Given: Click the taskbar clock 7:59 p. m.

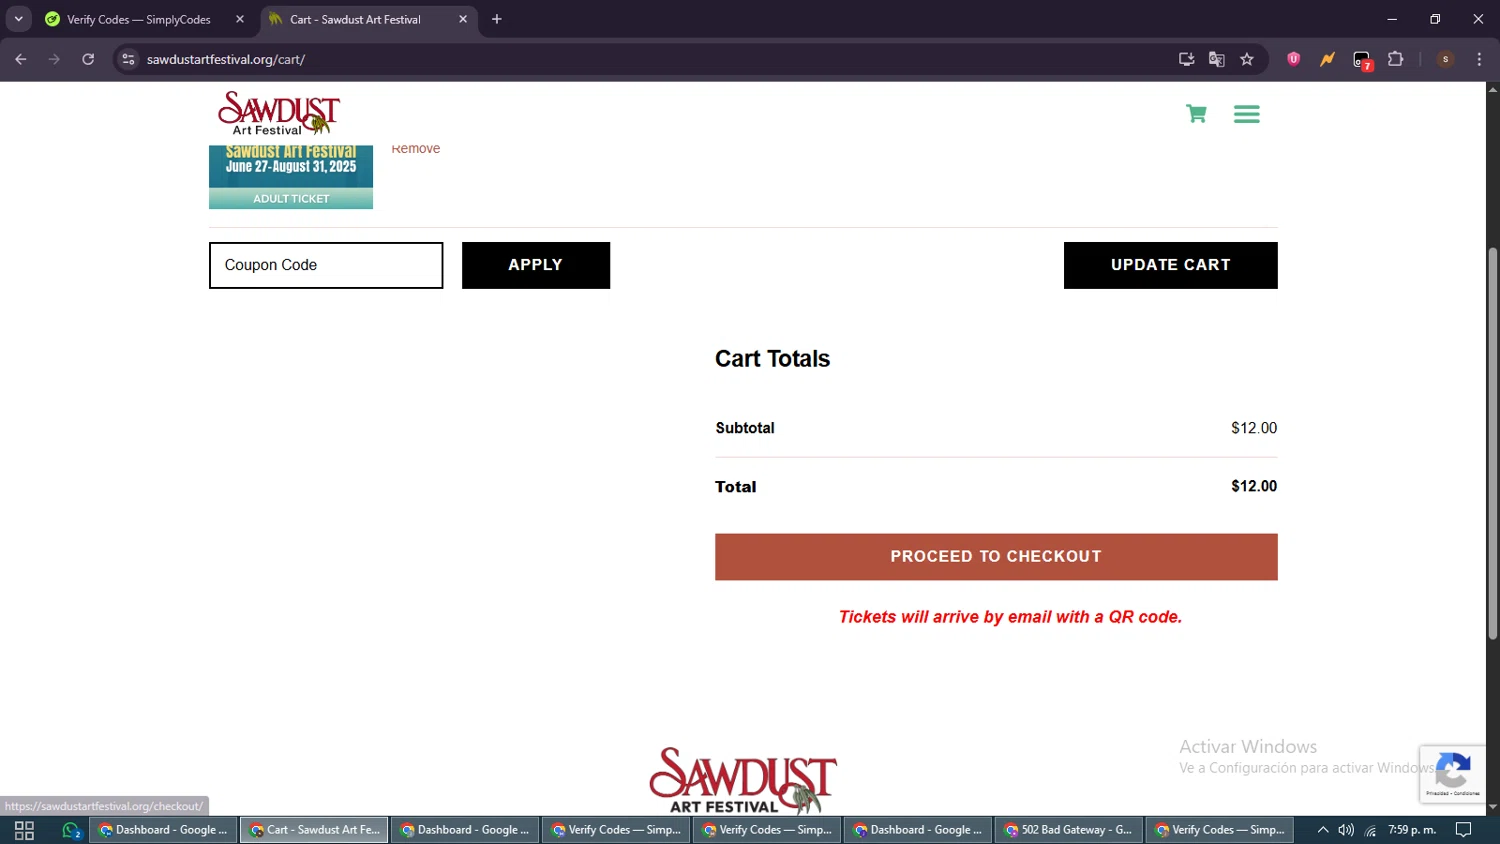Looking at the screenshot, I should pyautogui.click(x=1412, y=830).
